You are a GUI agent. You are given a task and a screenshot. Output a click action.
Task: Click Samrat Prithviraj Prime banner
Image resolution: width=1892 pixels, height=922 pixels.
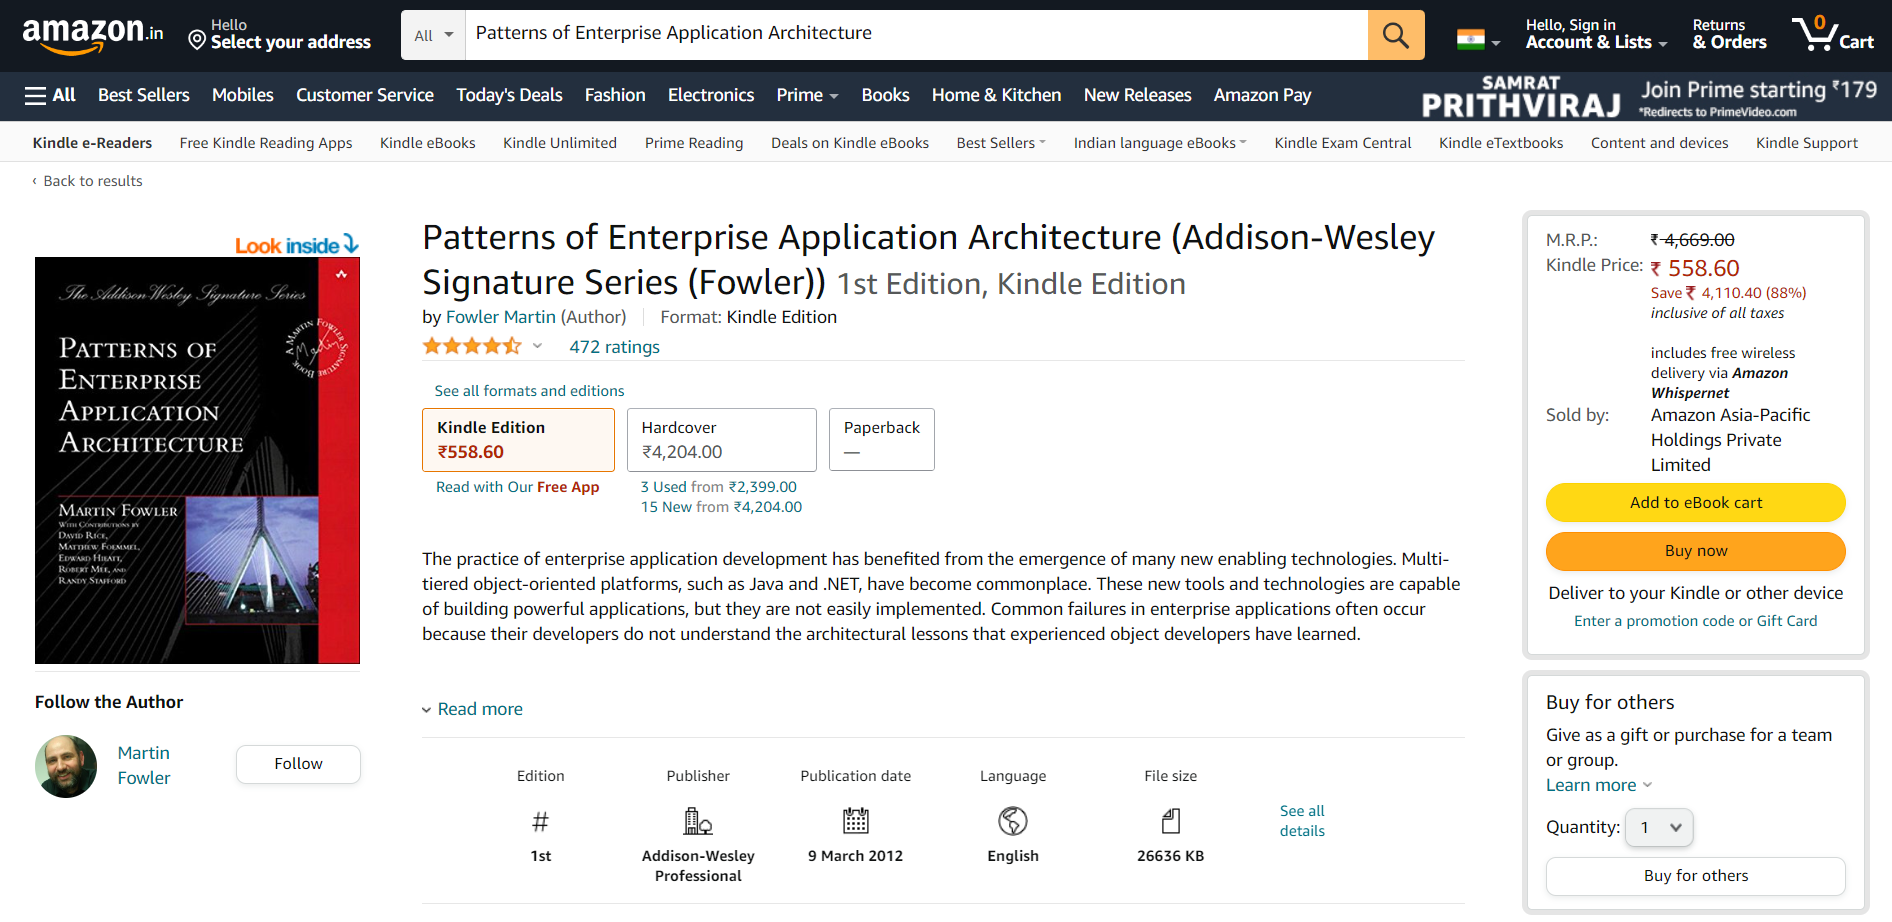(1650, 97)
